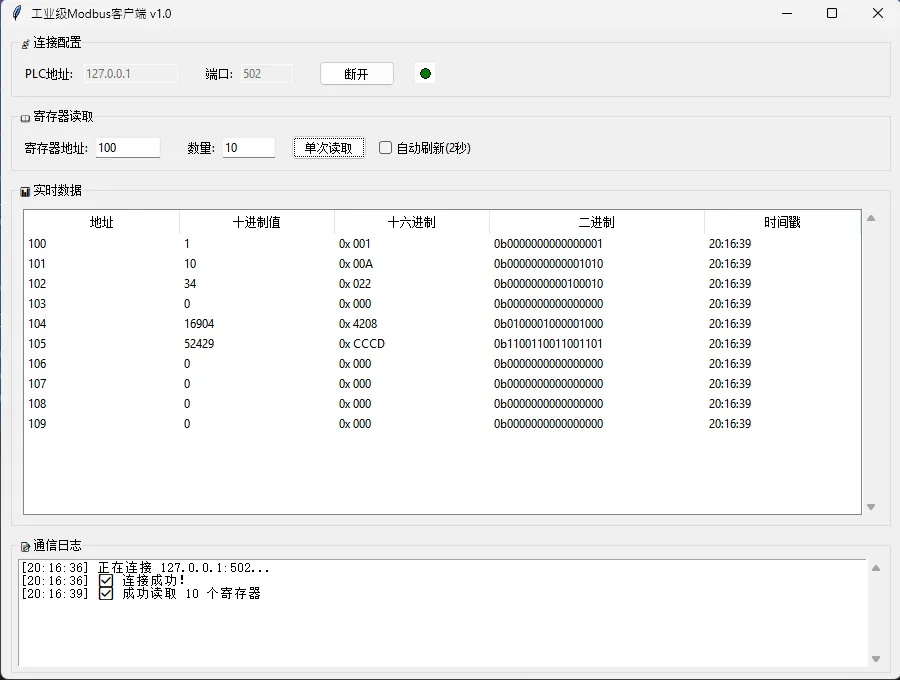Viewport: 900px width, 680px height.
Task: Click the 寄存器读取 section icon
Action: [x=25, y=118]
